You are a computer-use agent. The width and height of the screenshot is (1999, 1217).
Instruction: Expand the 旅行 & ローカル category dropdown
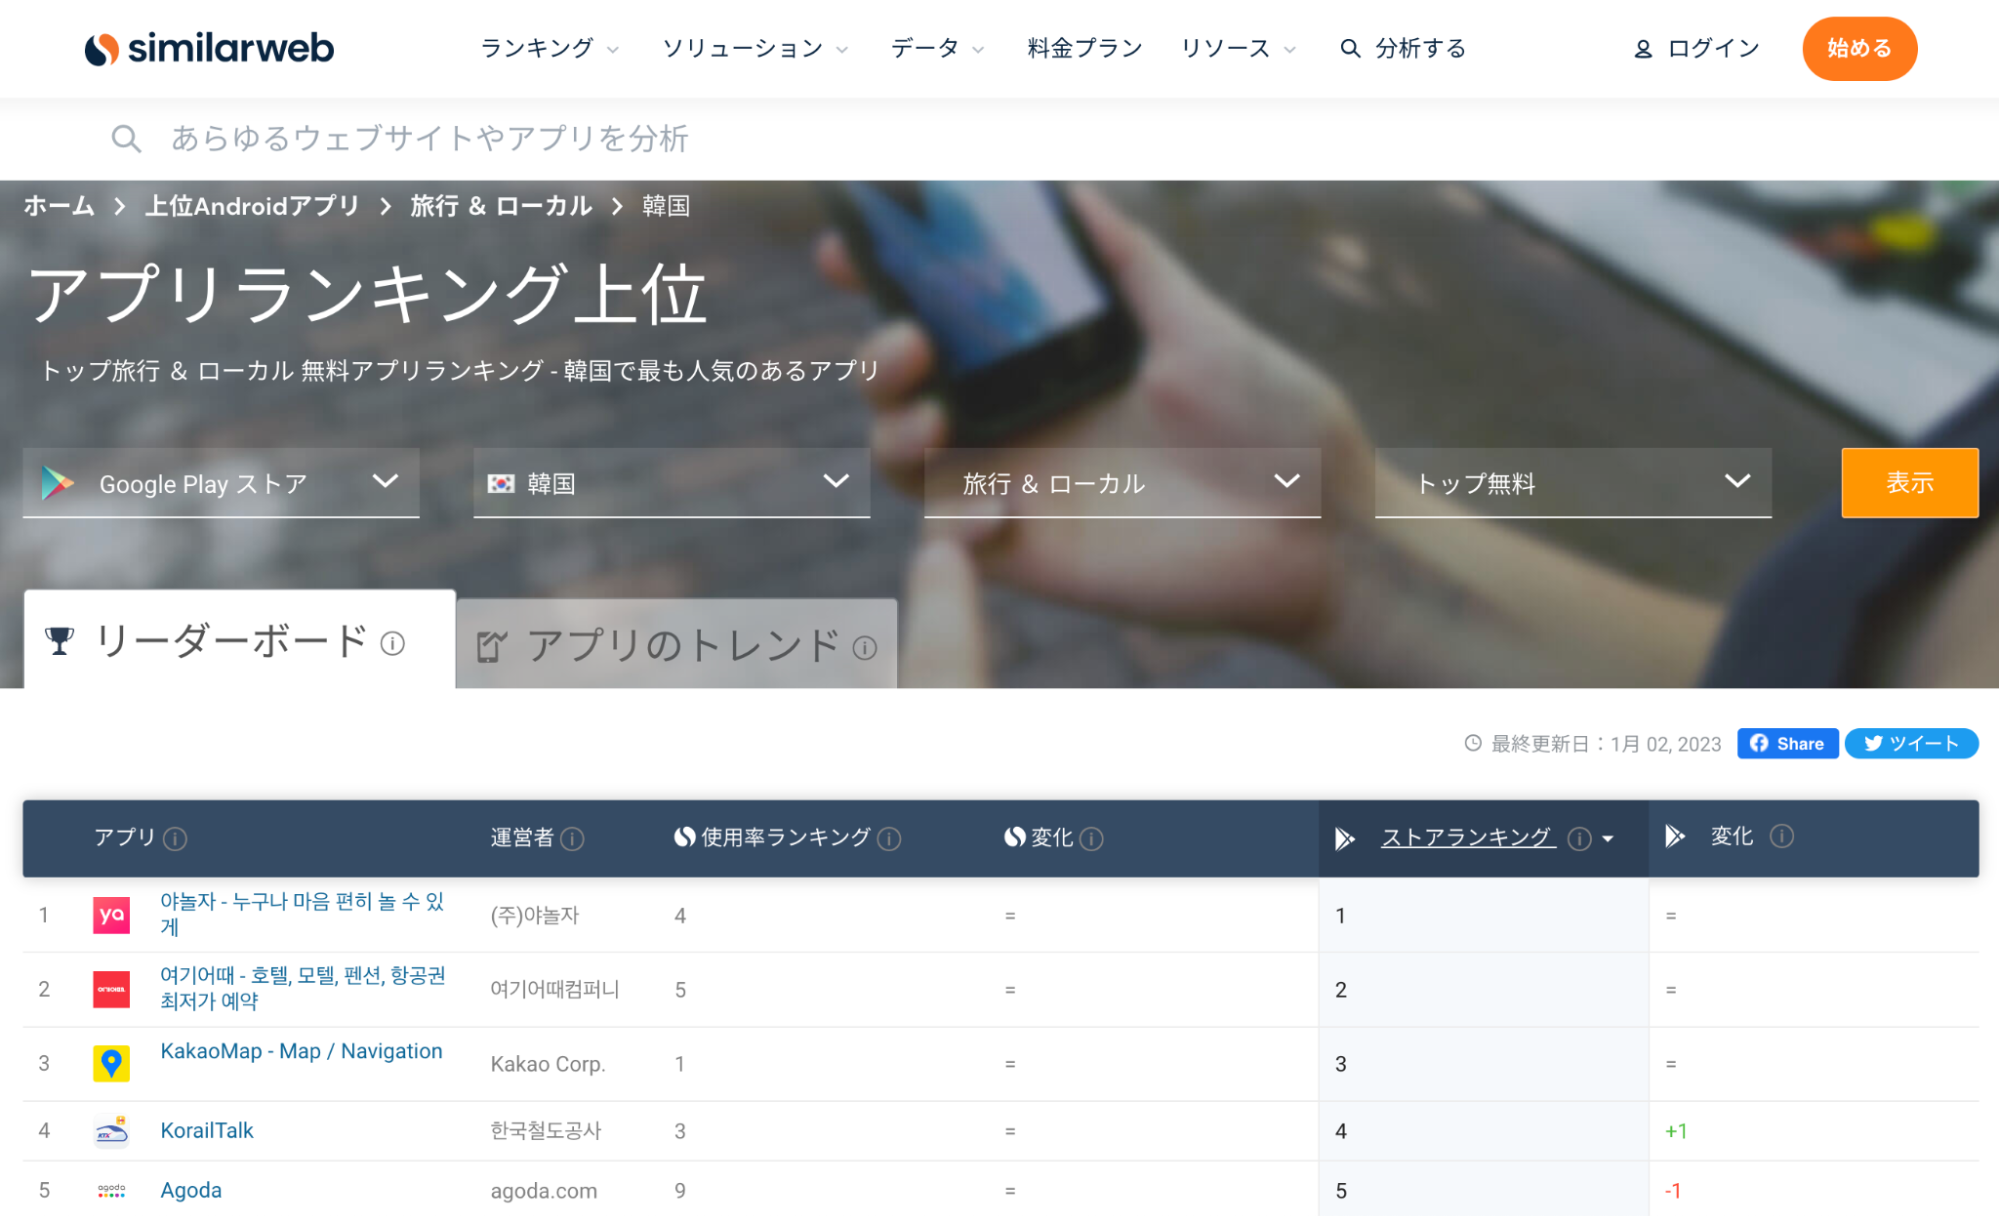point(1122,483)
